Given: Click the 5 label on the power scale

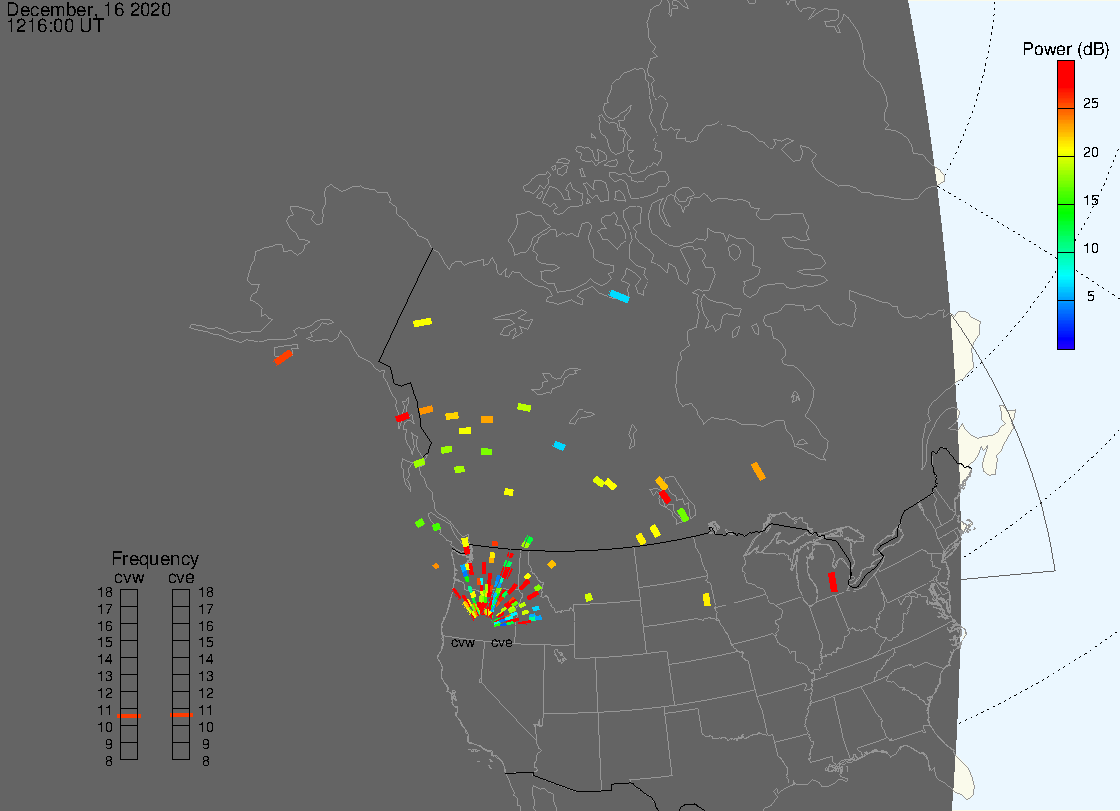Looking at the screenshot, I should [1090, 297].
